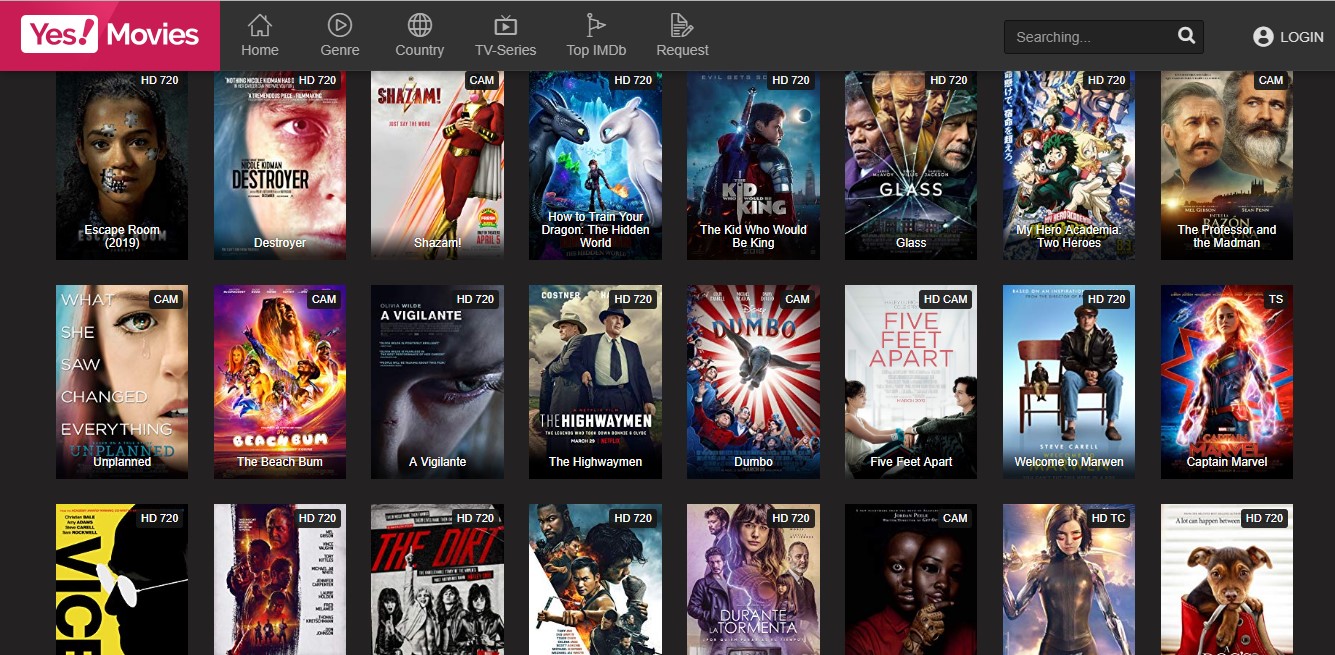
Task: Click the Dumbo title text
Action: tap(753, 462)
